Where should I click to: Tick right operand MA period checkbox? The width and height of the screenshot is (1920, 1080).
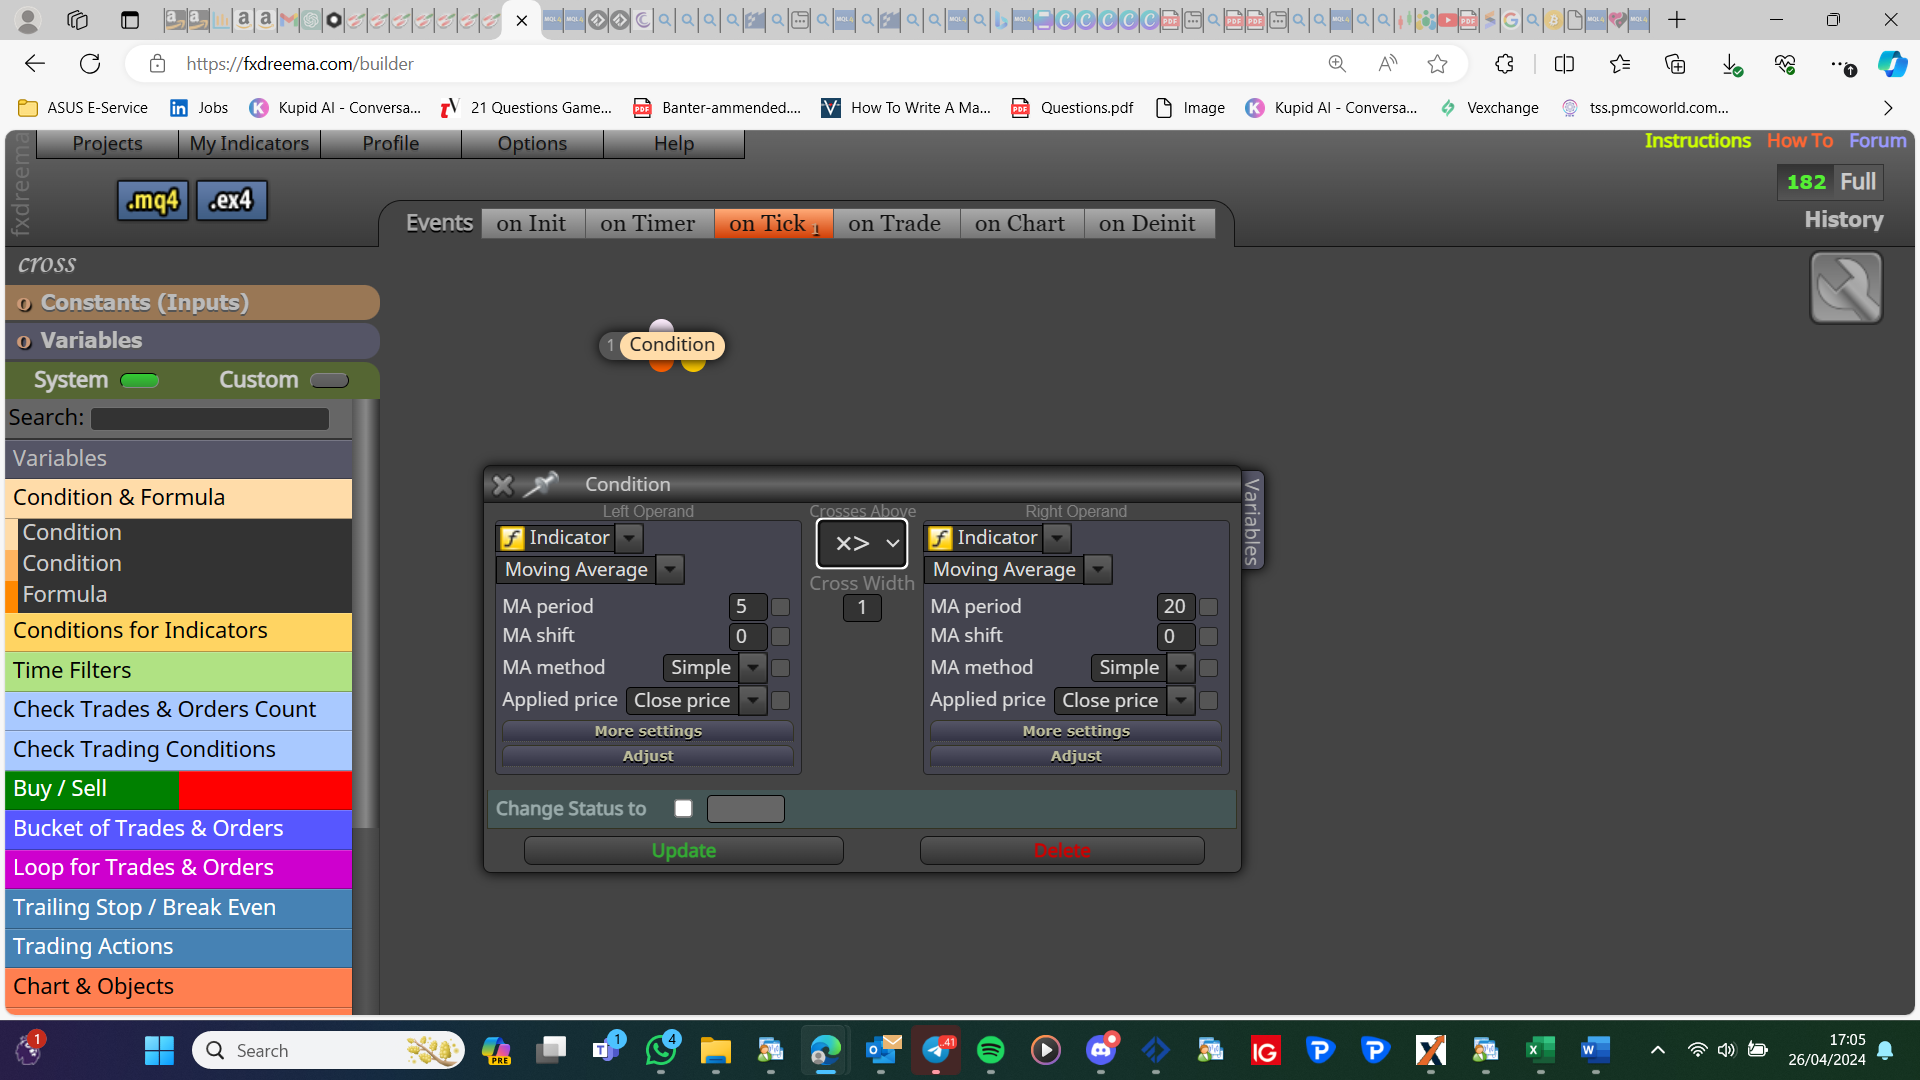[1209, 607]
